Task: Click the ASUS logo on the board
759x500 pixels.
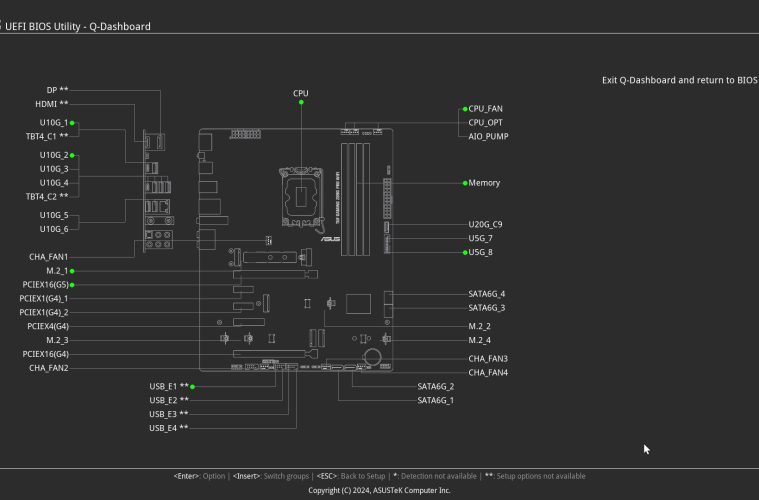Action: click(x=330, y=239)
